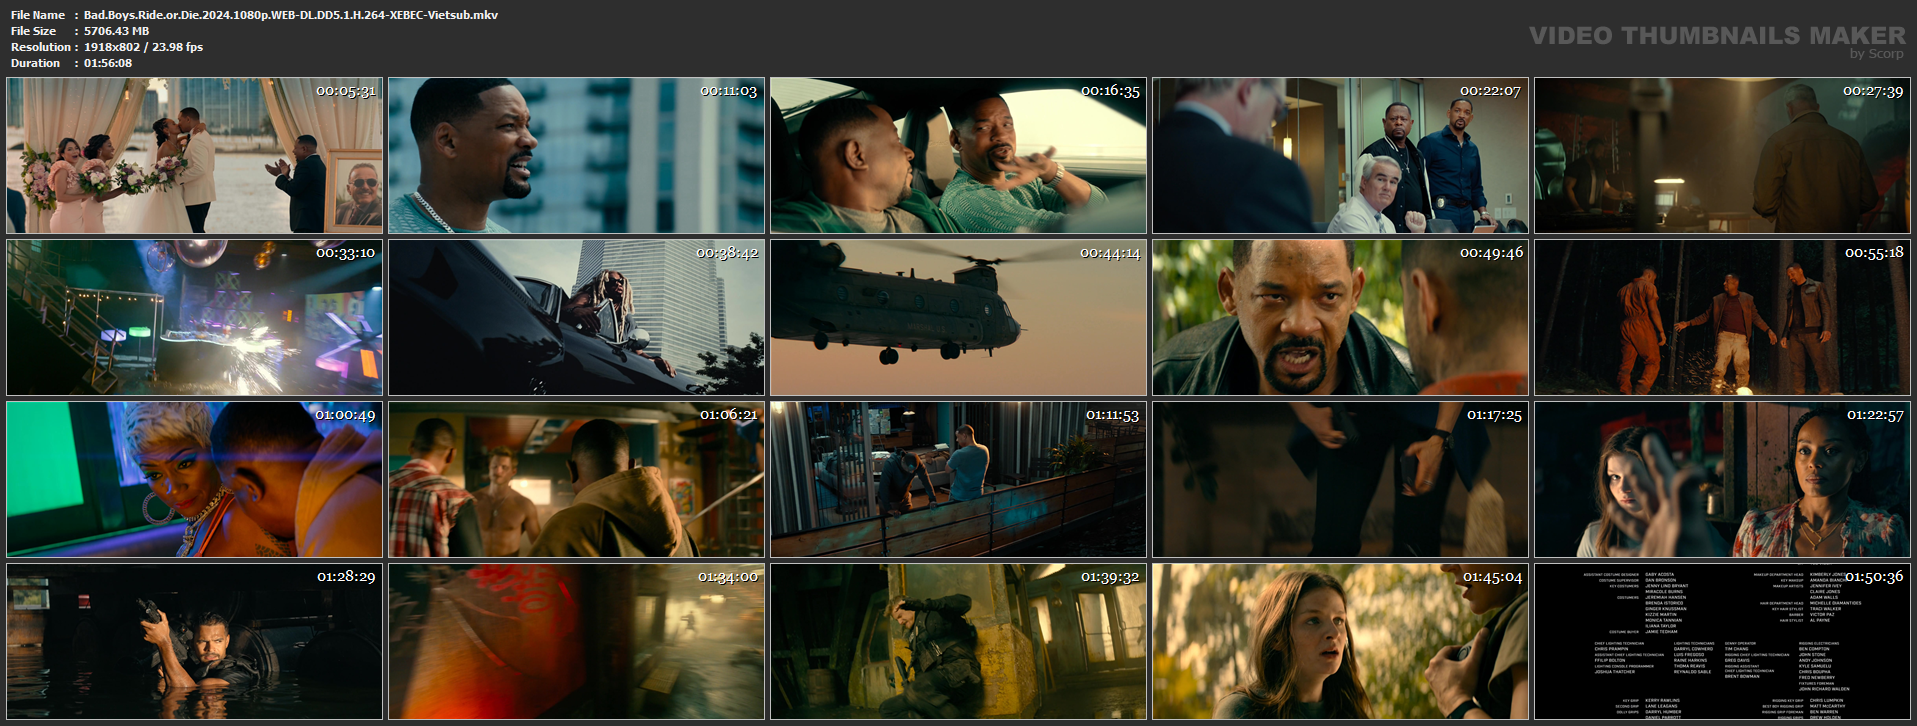Select the thumbnail stamped 01:45:04
Screen dimensions: 1917x726
(1340, 641)
